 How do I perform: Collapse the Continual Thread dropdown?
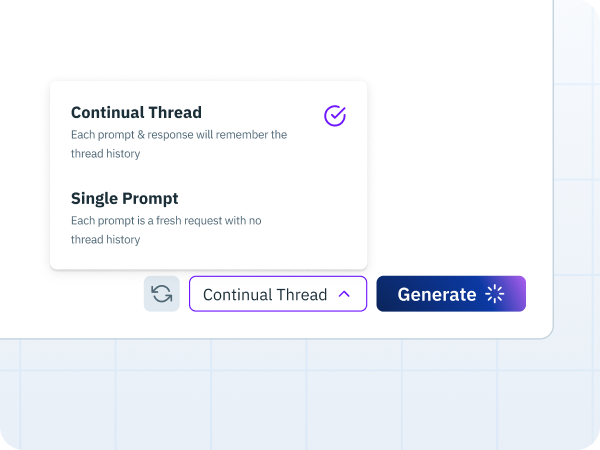[278, 294]
